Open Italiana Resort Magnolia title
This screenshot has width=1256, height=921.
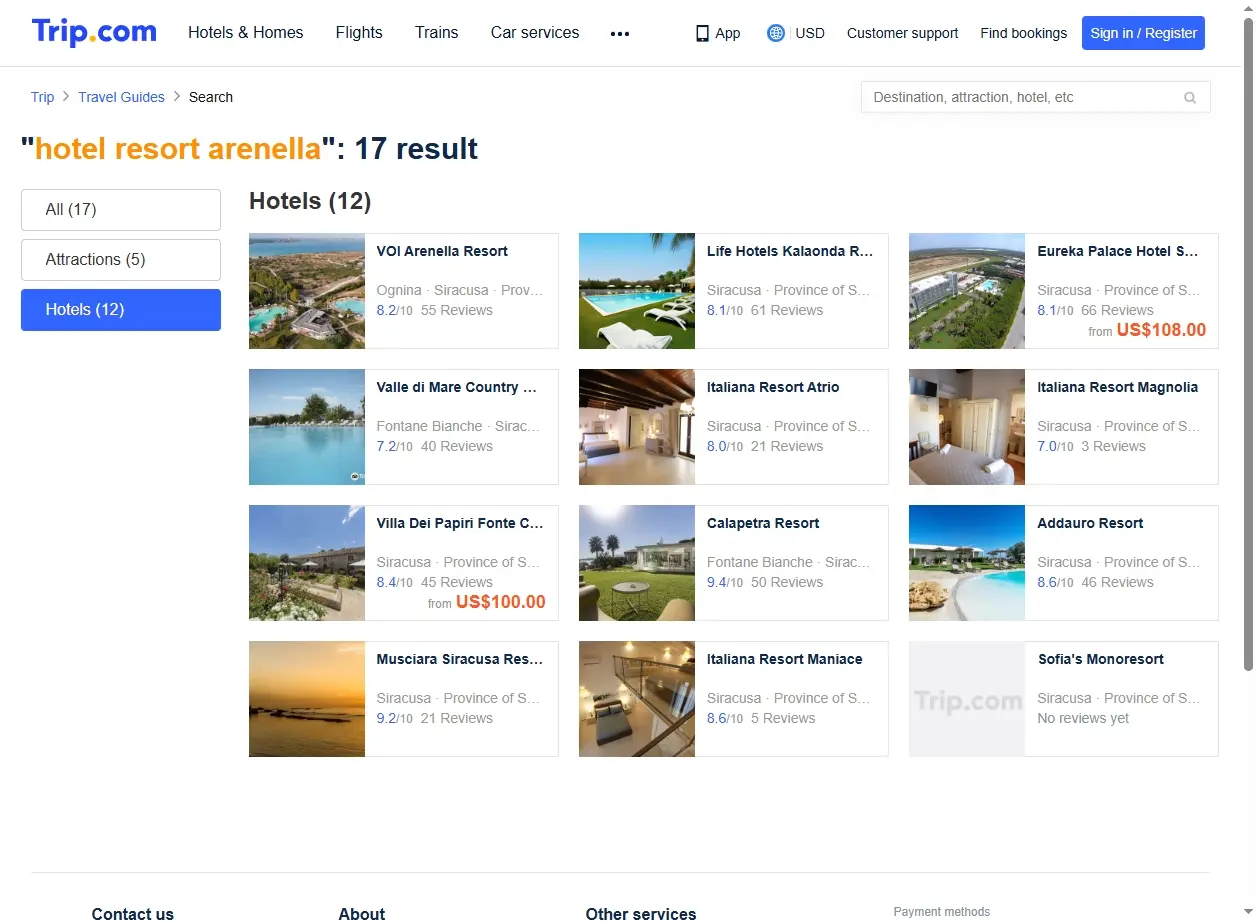tap(1117, 387)
